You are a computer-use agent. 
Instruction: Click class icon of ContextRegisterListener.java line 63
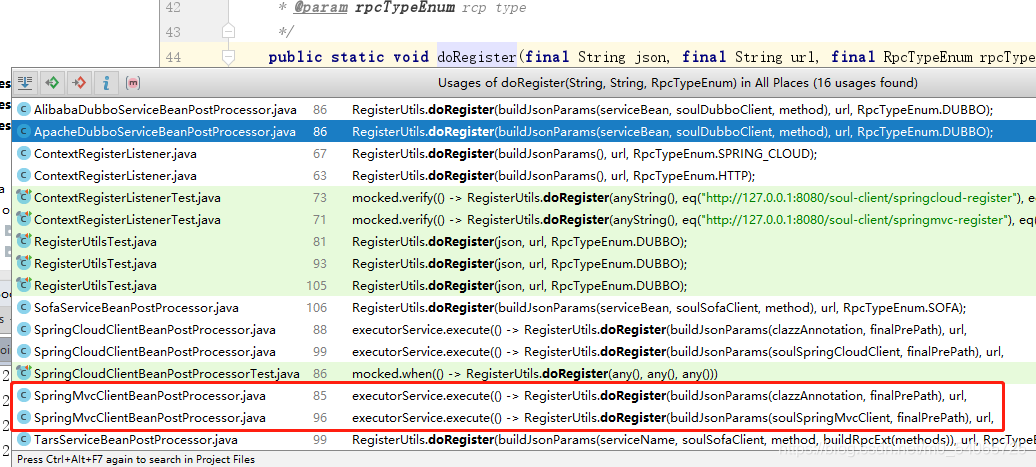click(x=24, y=176)
